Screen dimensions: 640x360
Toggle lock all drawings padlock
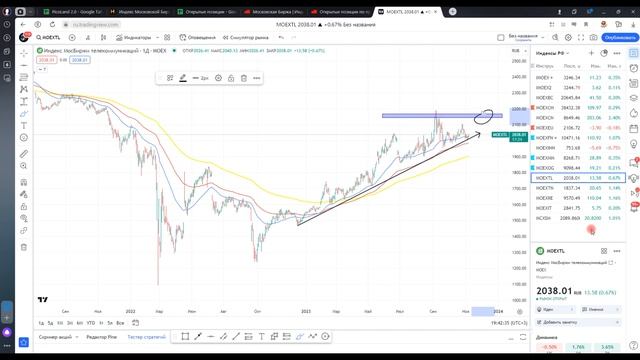pos(24,207)
